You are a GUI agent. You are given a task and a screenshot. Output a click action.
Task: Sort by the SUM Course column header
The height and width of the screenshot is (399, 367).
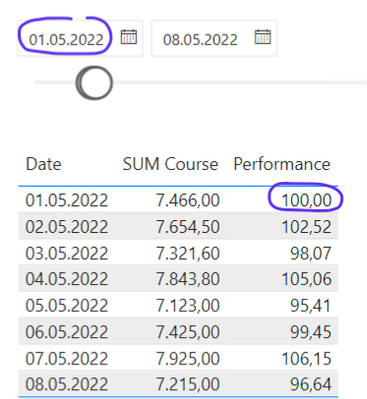(170, 164)
